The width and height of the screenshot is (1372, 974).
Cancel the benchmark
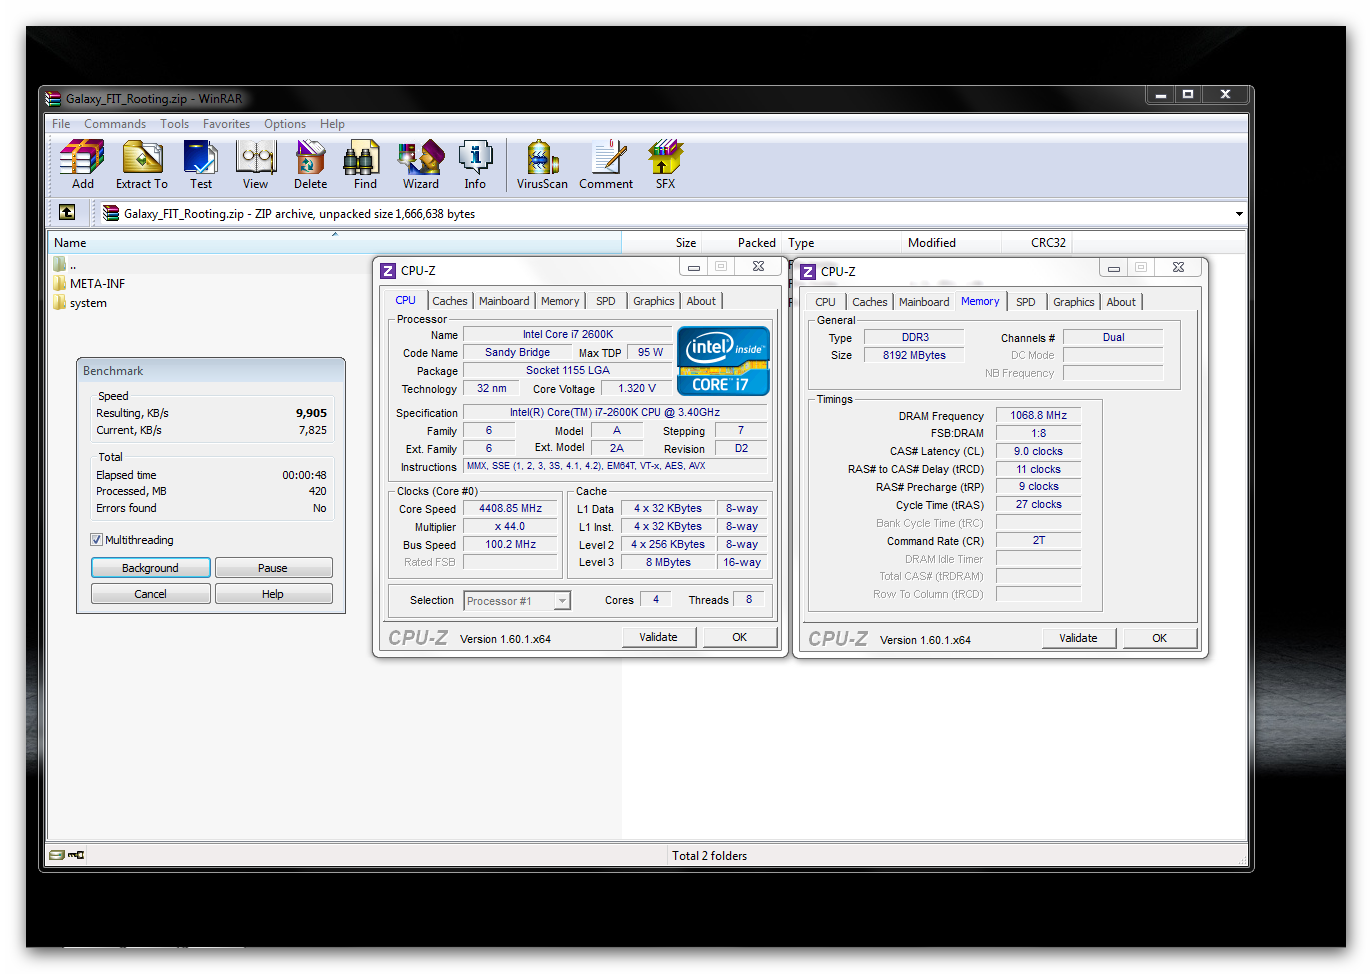pos(150,594)
